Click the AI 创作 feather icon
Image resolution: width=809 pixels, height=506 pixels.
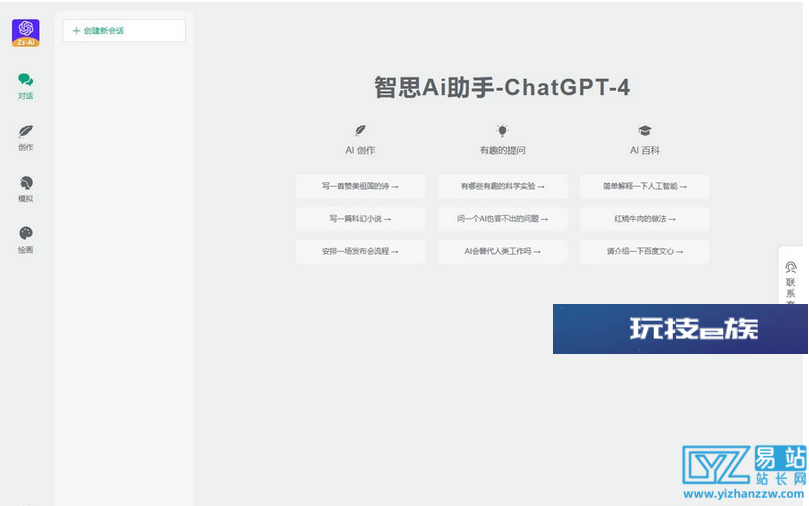(360, 130)
